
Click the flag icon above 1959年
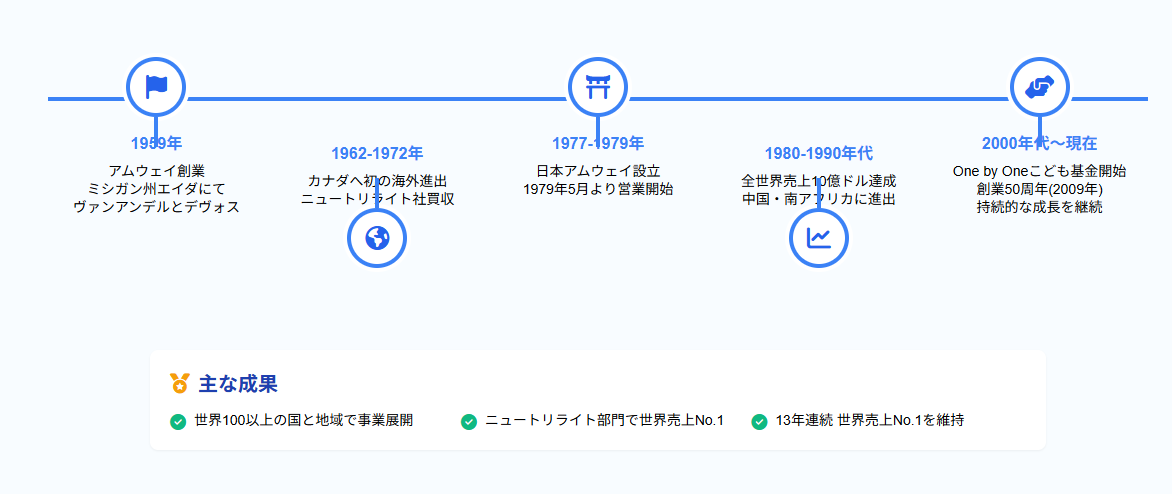155,87
